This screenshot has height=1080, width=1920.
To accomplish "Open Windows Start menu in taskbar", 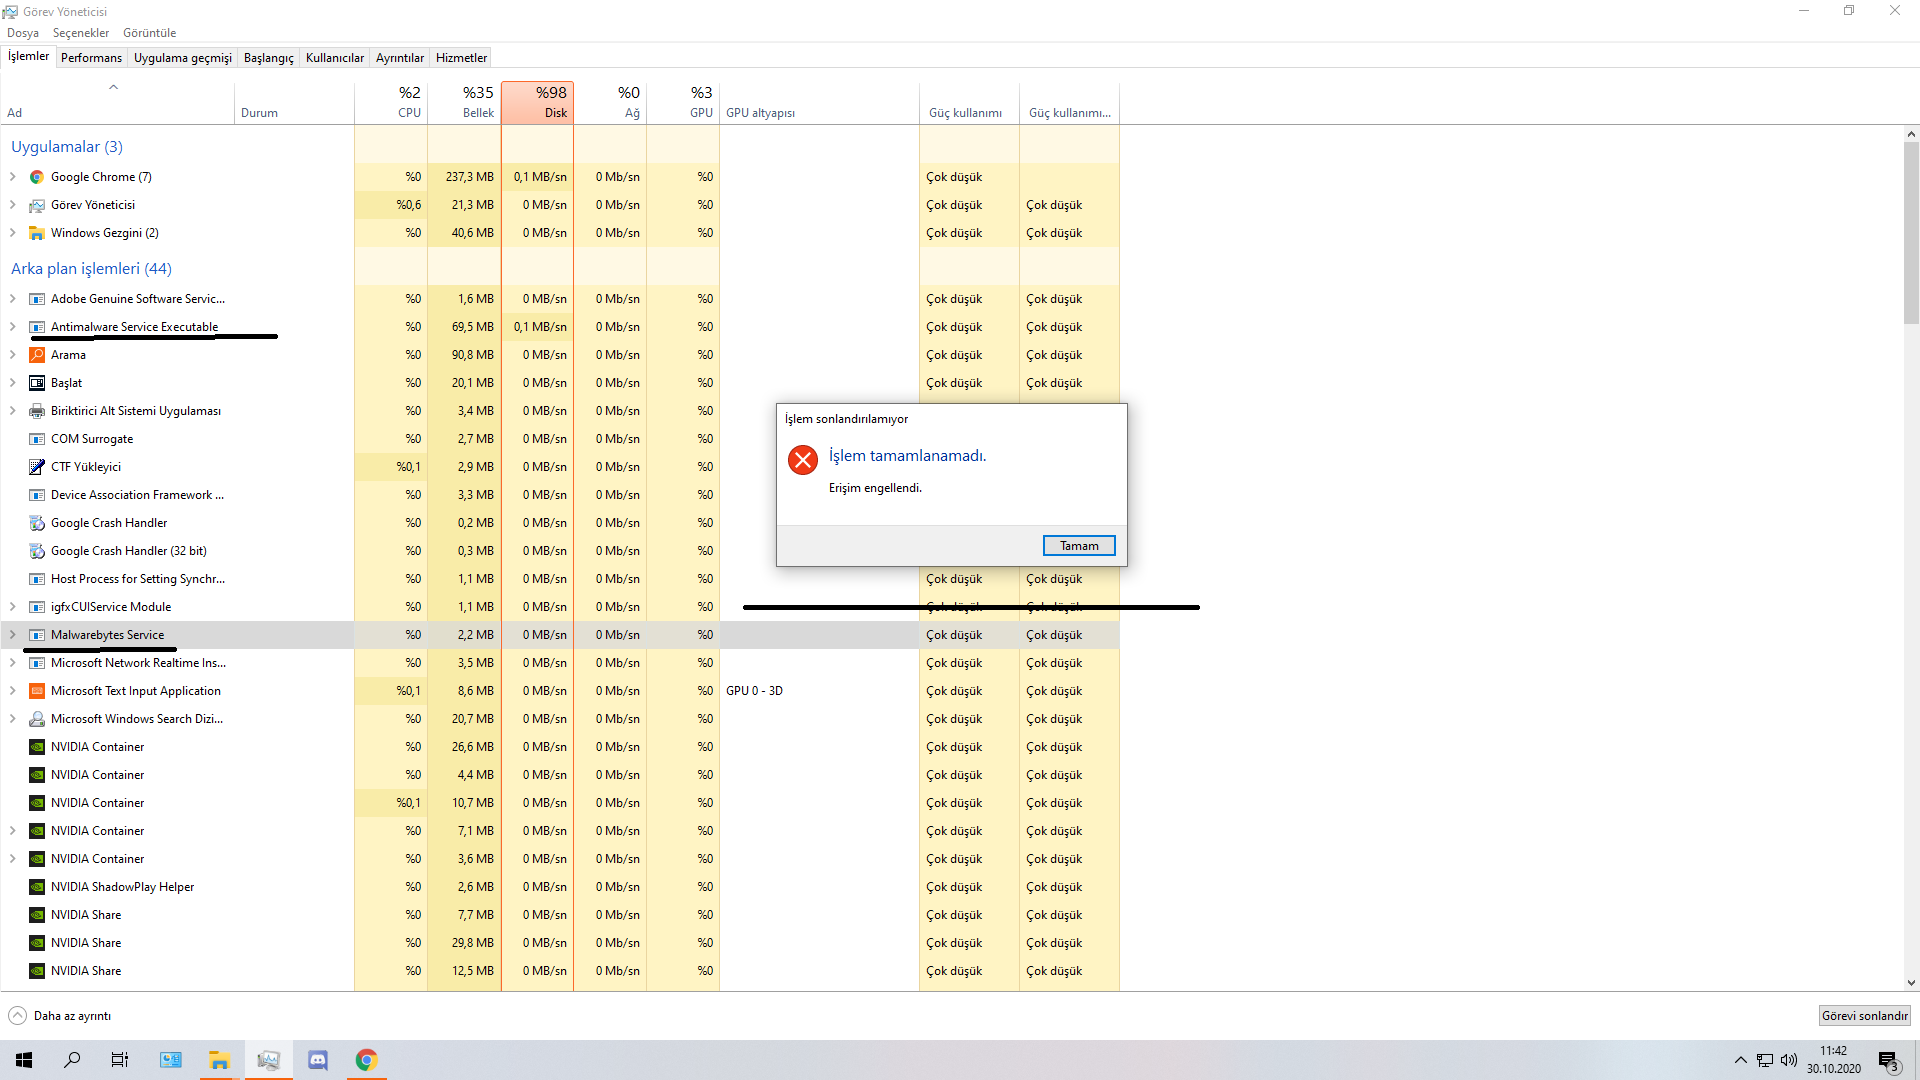I will tap(24, 1060).
